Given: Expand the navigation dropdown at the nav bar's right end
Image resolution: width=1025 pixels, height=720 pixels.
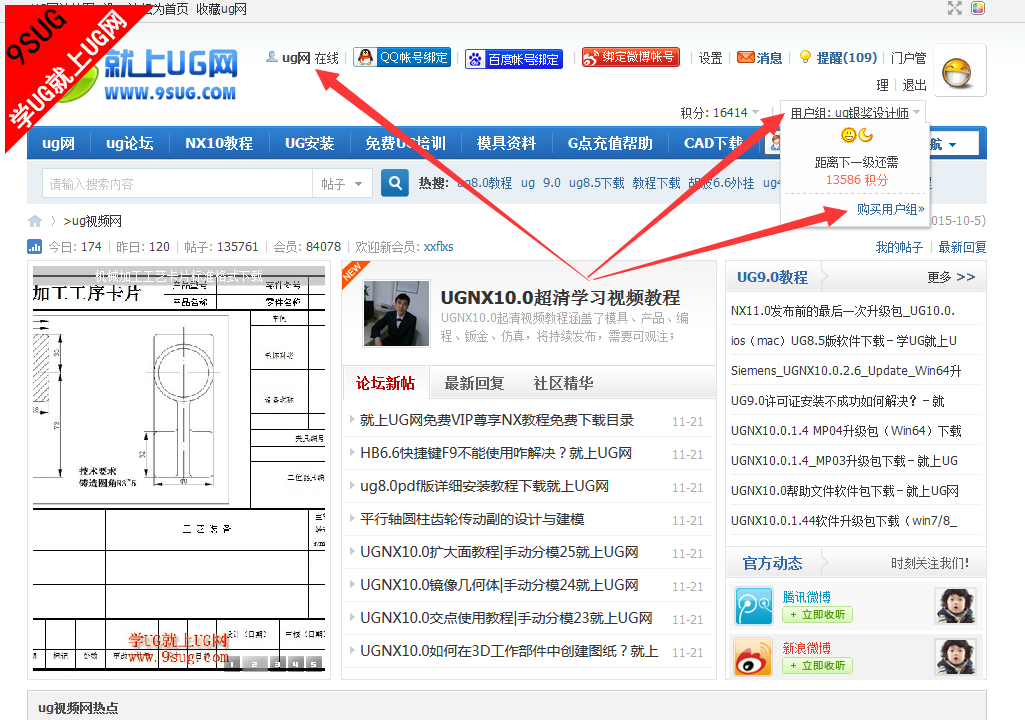Looking at the screenshot, I should pos(952,144).
